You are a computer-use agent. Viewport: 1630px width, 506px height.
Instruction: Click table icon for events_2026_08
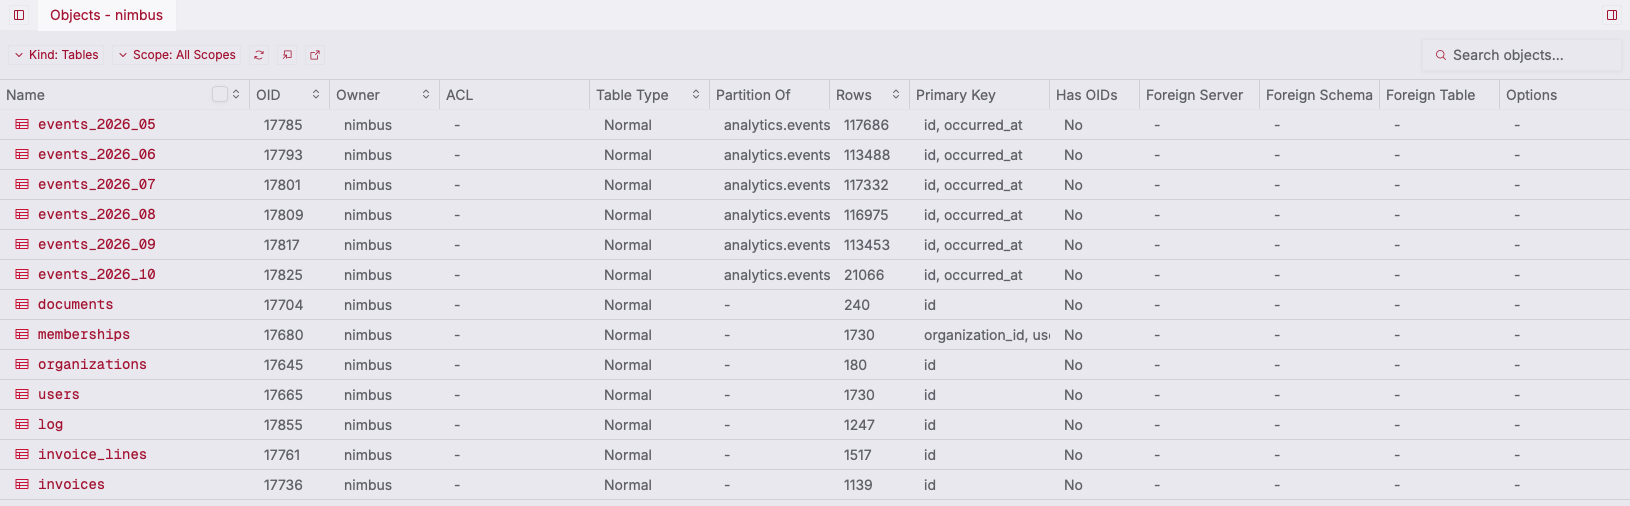coord(22,215)
